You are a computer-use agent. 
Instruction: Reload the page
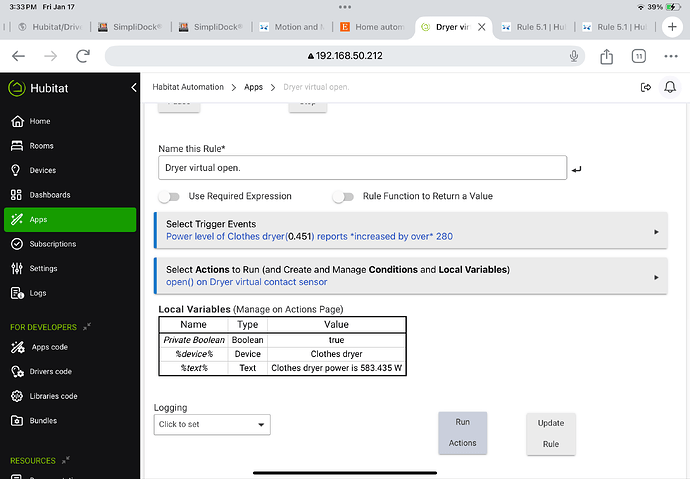coord(83,56)
